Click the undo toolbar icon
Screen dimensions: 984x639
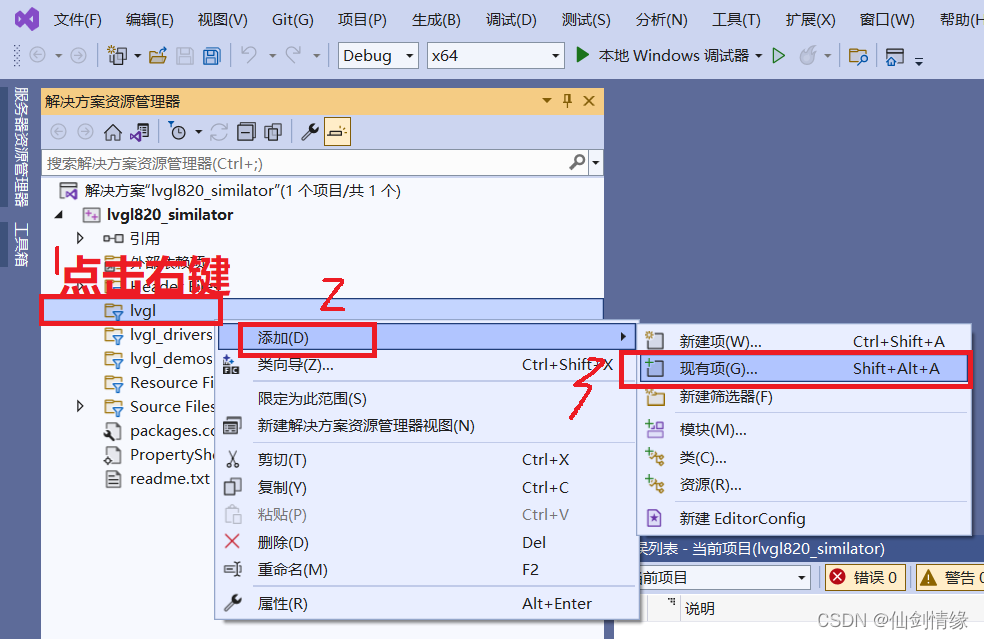click(x=249, y=55)
